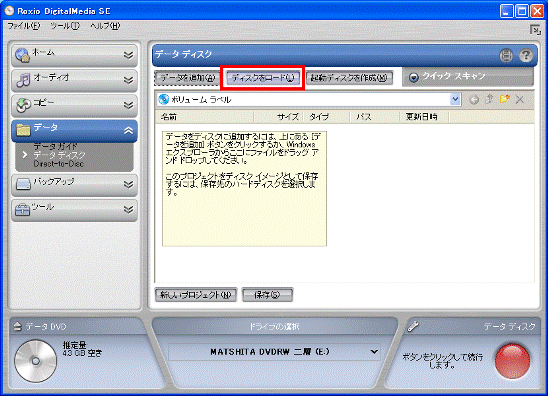The height and width of the screenshot is (396, 548).
Task: Click the Audio music note icon
Action: pyautogui.click(x=23, y=80)
